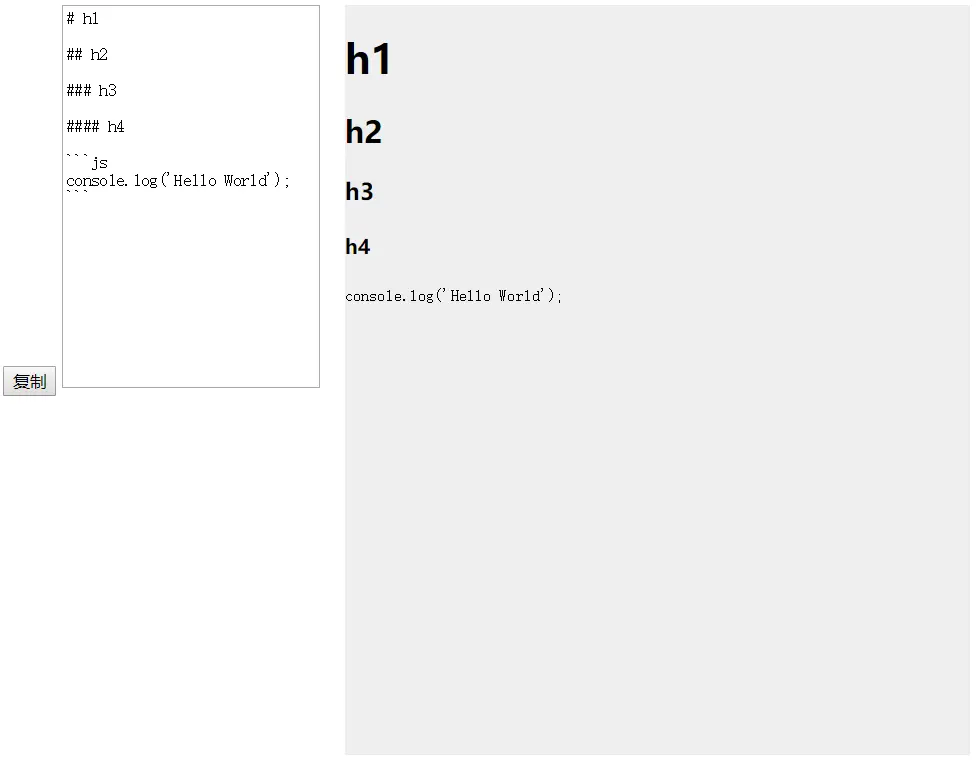
Task: Click the semicolon ending rendered preview code
Action: 560,297
